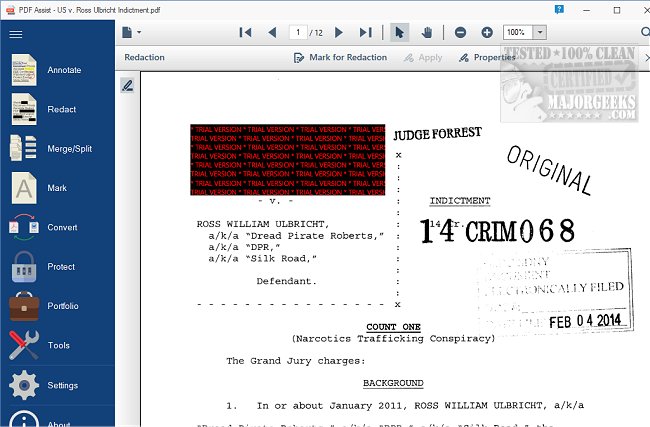Click the 'COUNT ONE' heading text

[x=393, y=327]
